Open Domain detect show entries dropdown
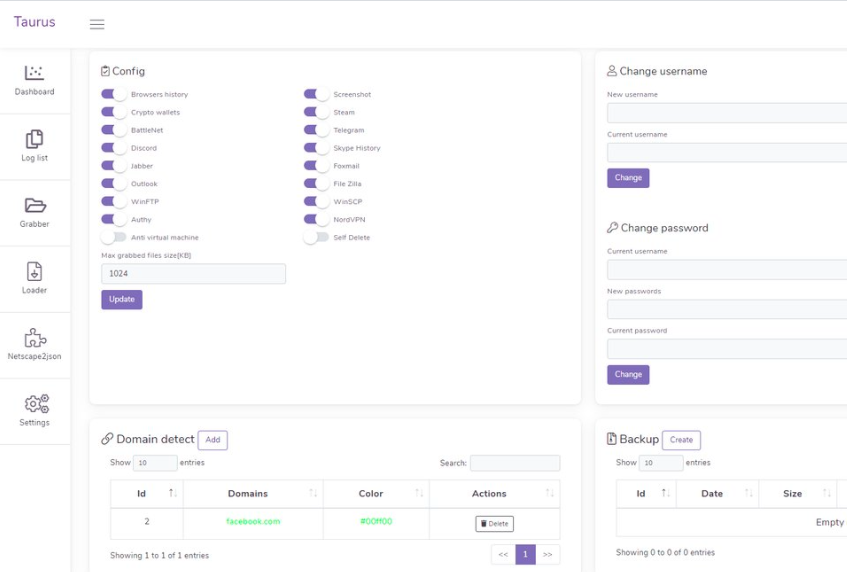 [155, 463]
